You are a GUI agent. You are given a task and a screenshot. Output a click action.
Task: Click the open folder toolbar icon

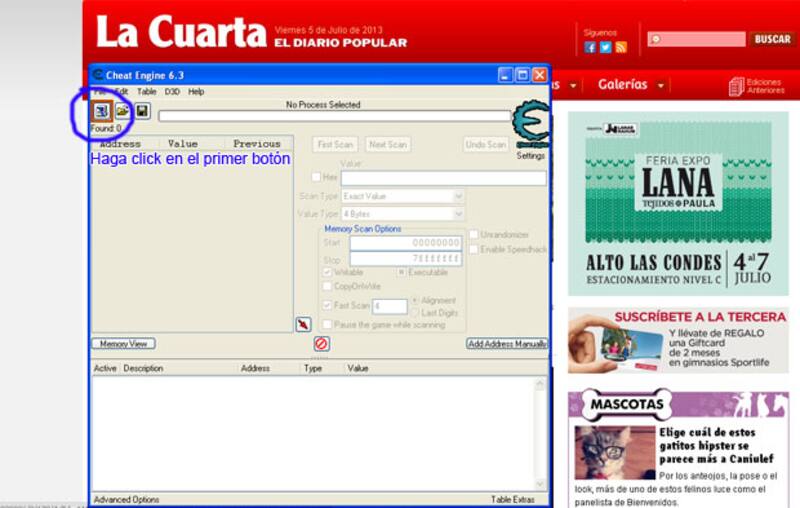[122, 111]
